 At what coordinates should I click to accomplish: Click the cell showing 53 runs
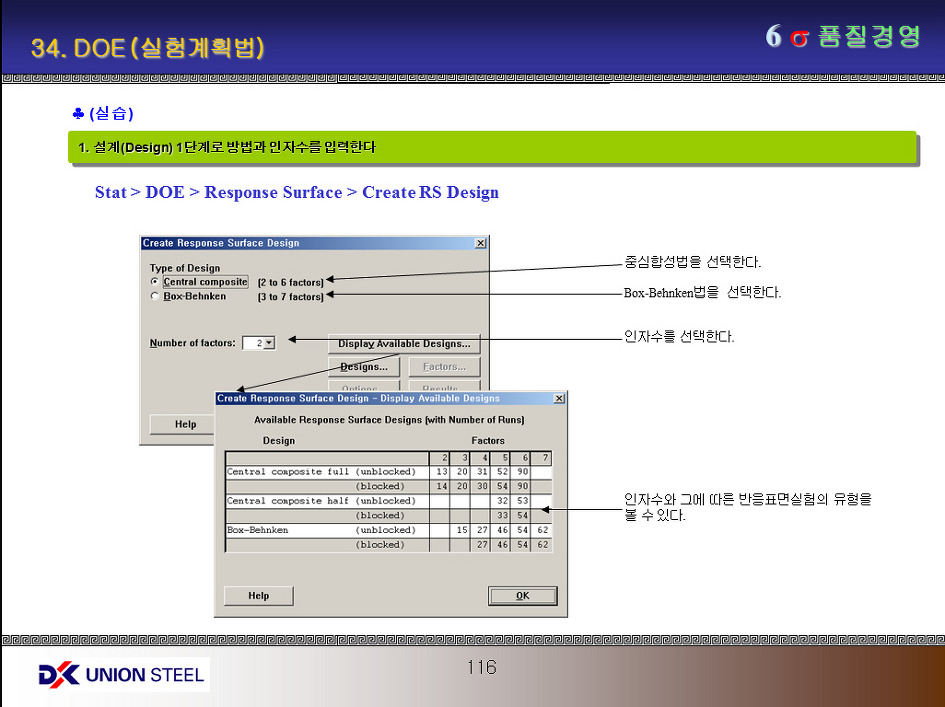521,501
